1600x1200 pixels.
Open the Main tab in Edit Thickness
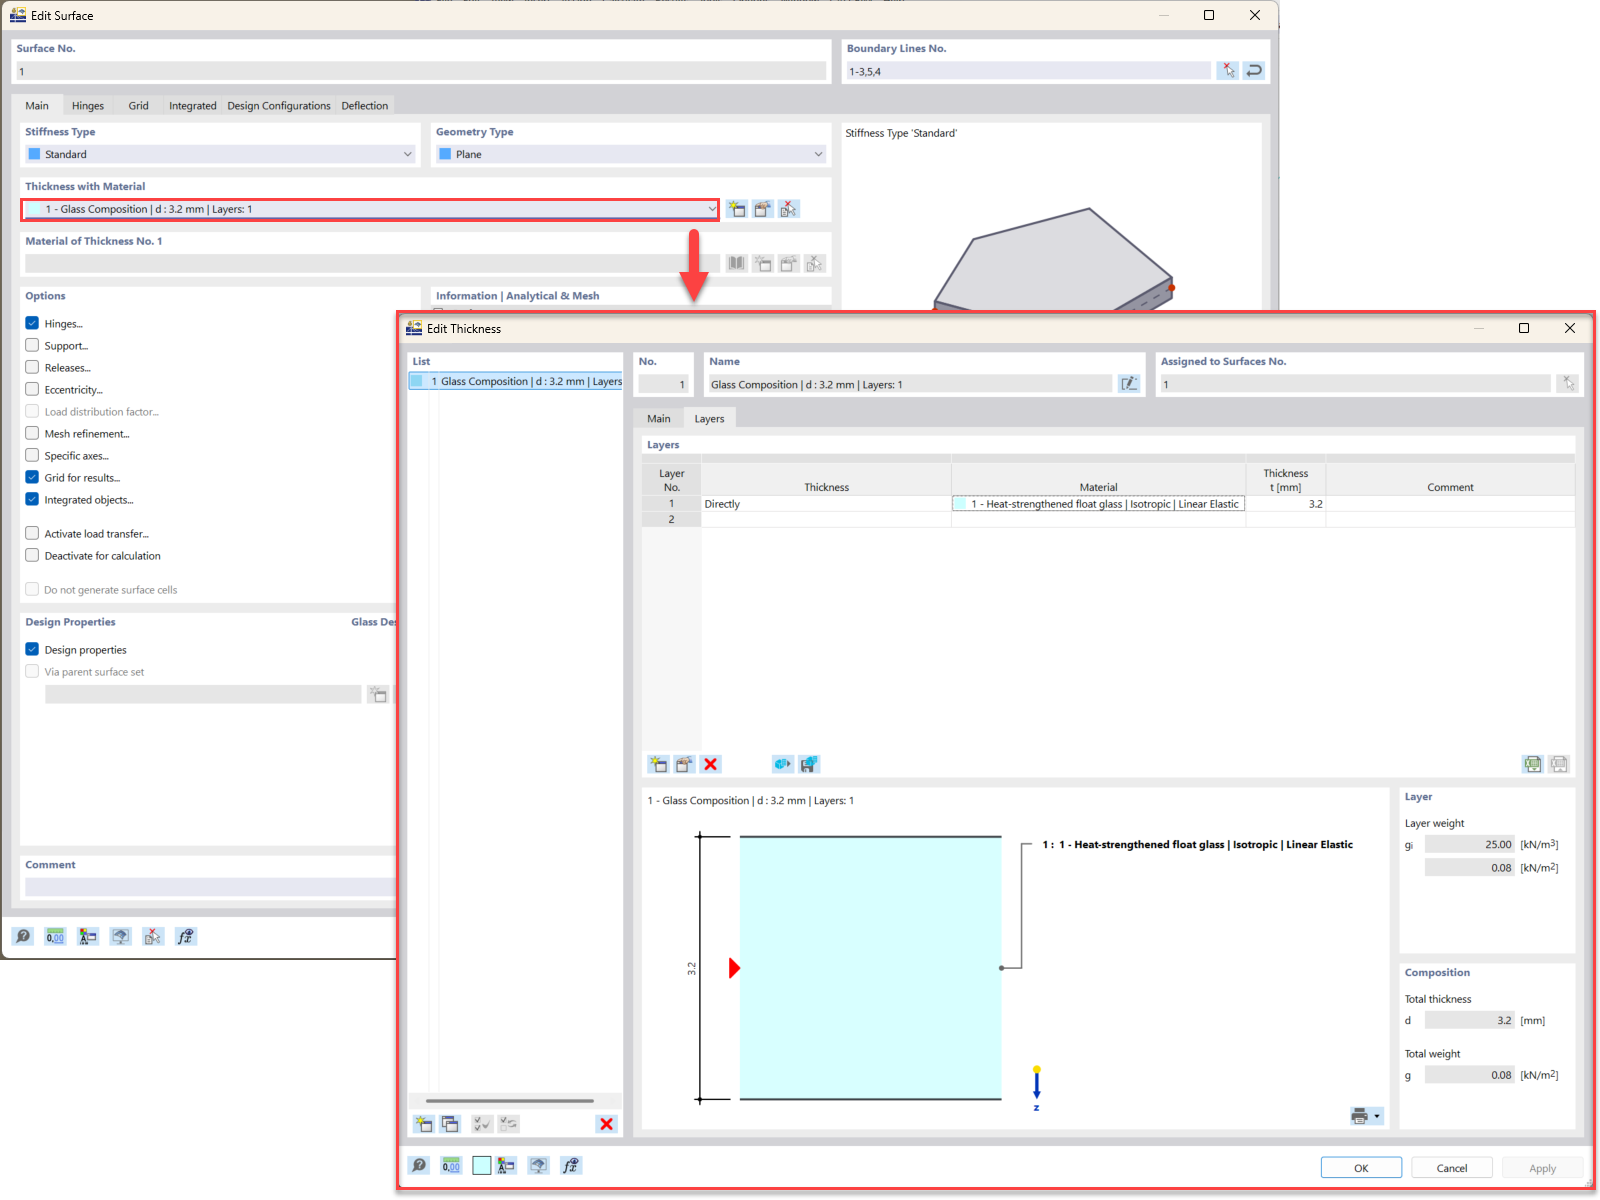click(x=658, y=418)
